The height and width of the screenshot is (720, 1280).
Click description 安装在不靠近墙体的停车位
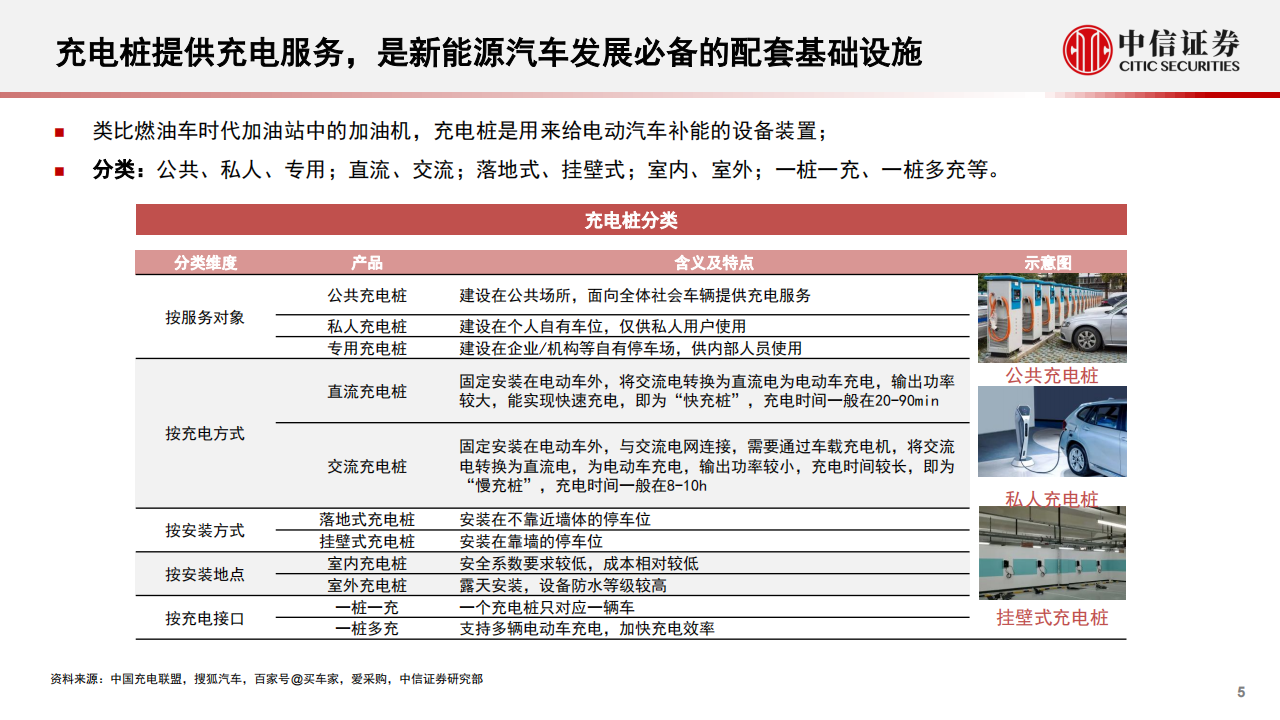pyautogui.click(x=556, y=520)
